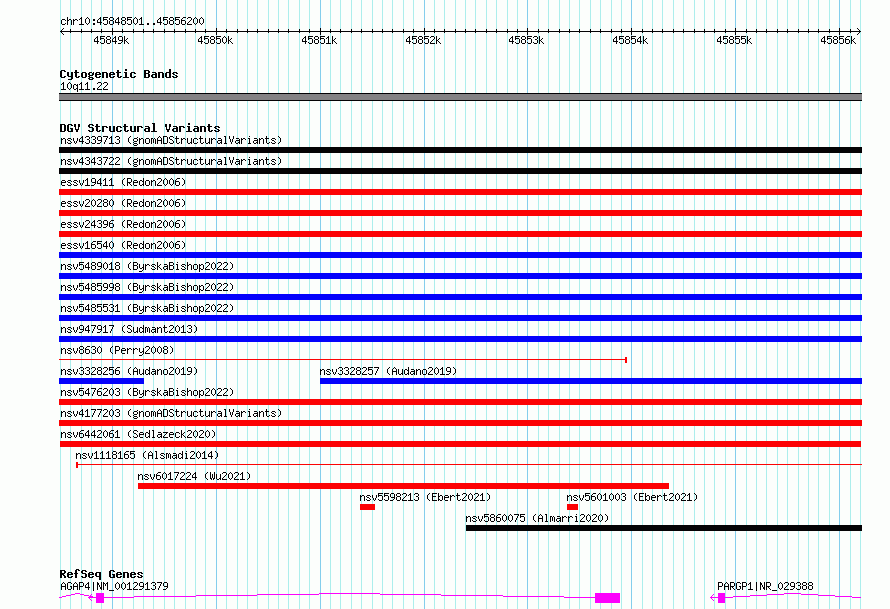The image size is (890, 609).
Task: Click the large magenta AGAP4 exon block
Action: [x=607, y=598]
